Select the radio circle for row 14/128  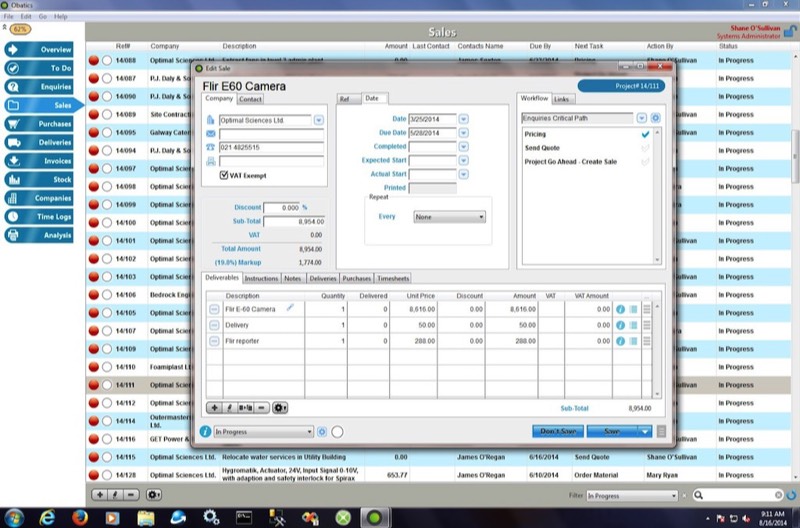(107, 475)
